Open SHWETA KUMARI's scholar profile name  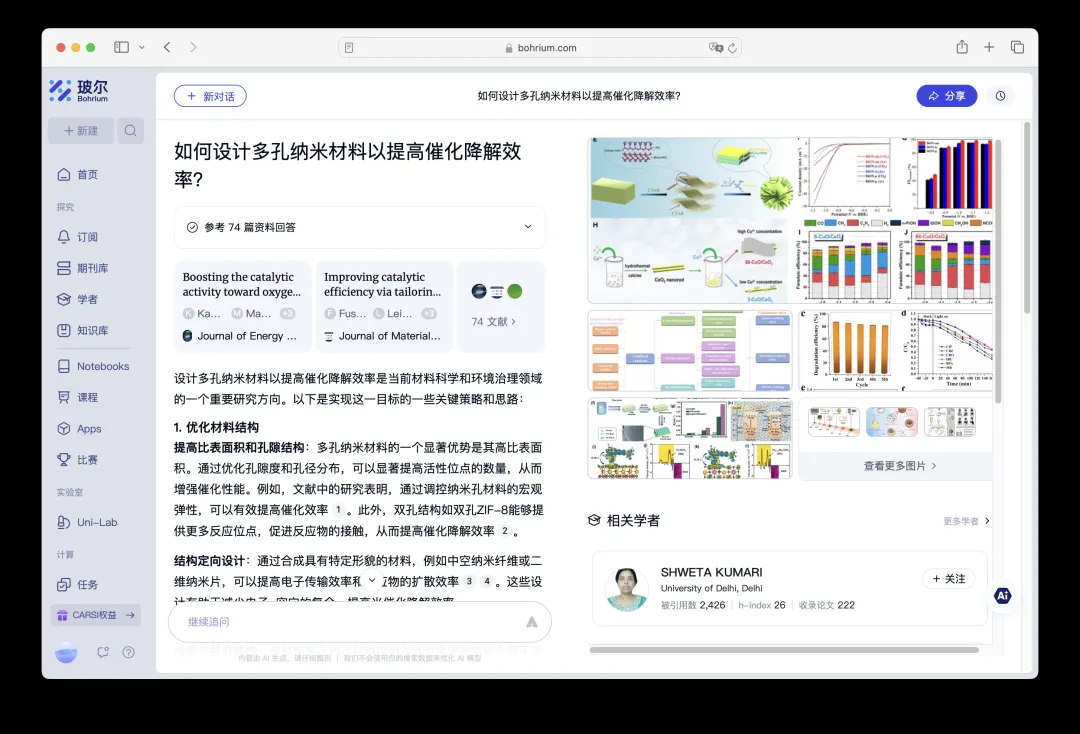click(712, 572)
